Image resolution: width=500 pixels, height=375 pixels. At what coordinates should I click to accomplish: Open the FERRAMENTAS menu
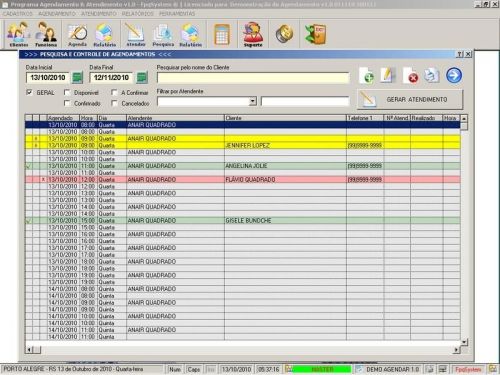(x=177, y=14)
